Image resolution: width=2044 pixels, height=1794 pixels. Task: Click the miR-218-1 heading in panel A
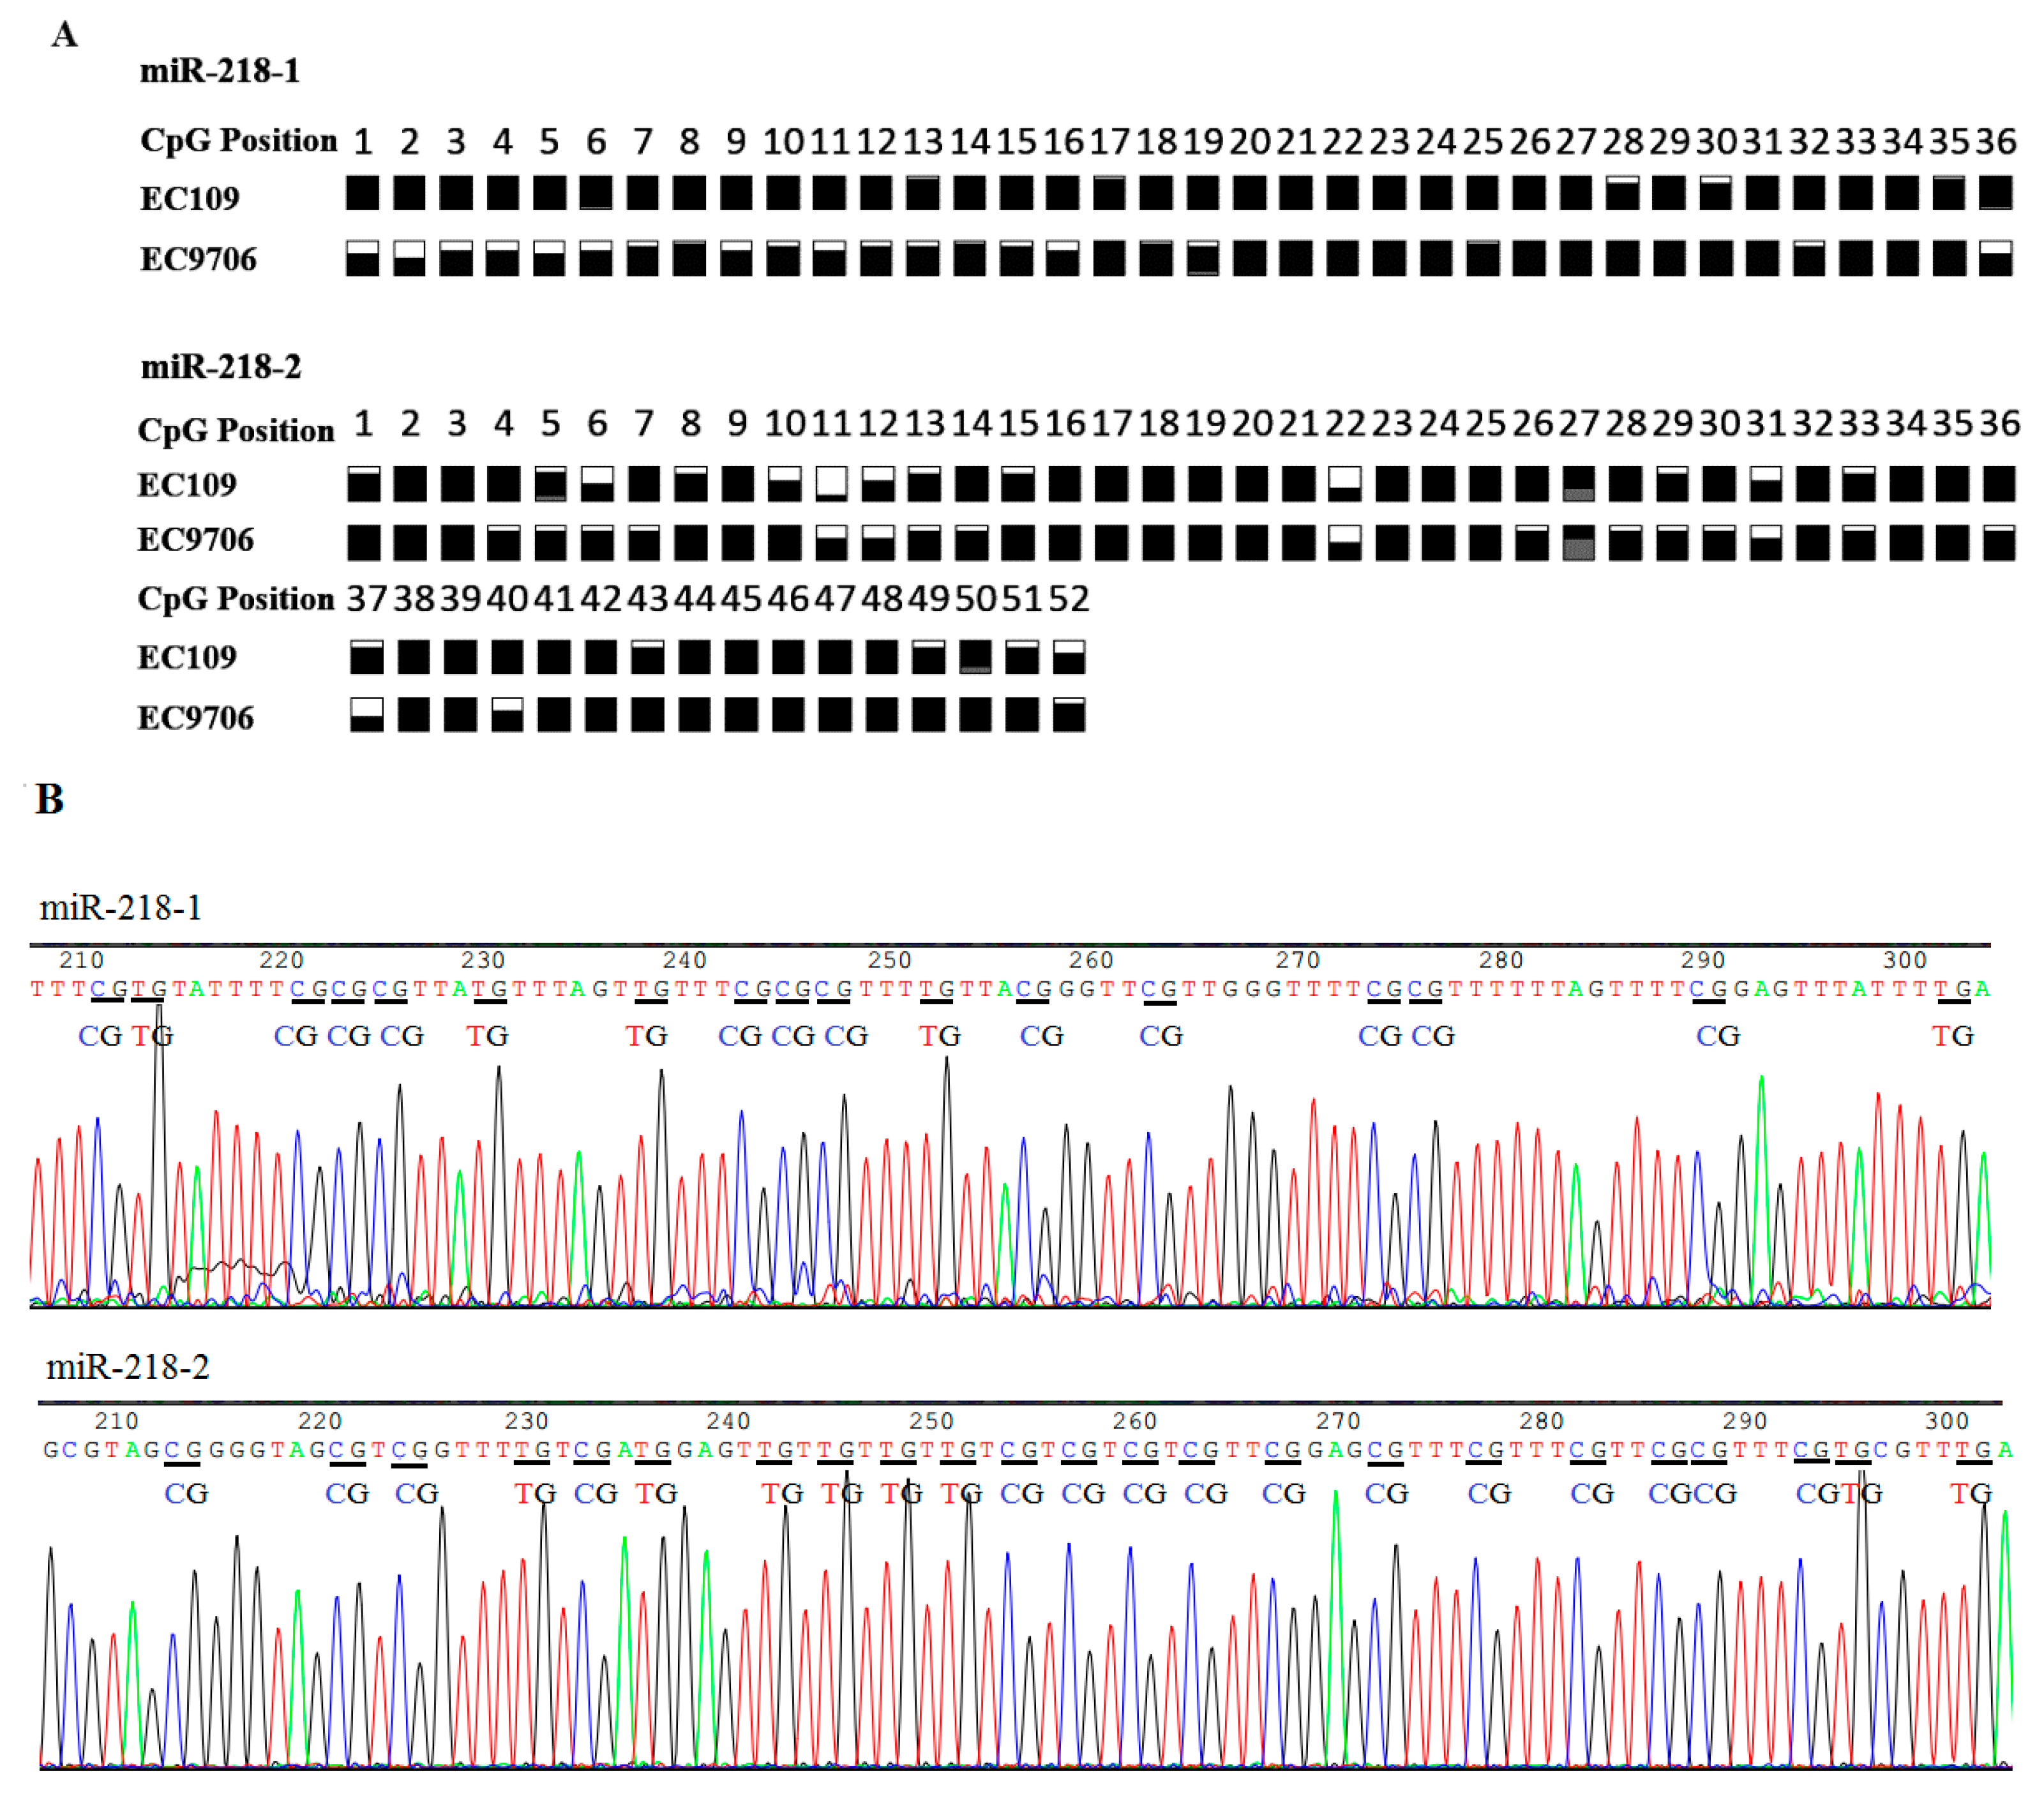click(x=219, y=71)
